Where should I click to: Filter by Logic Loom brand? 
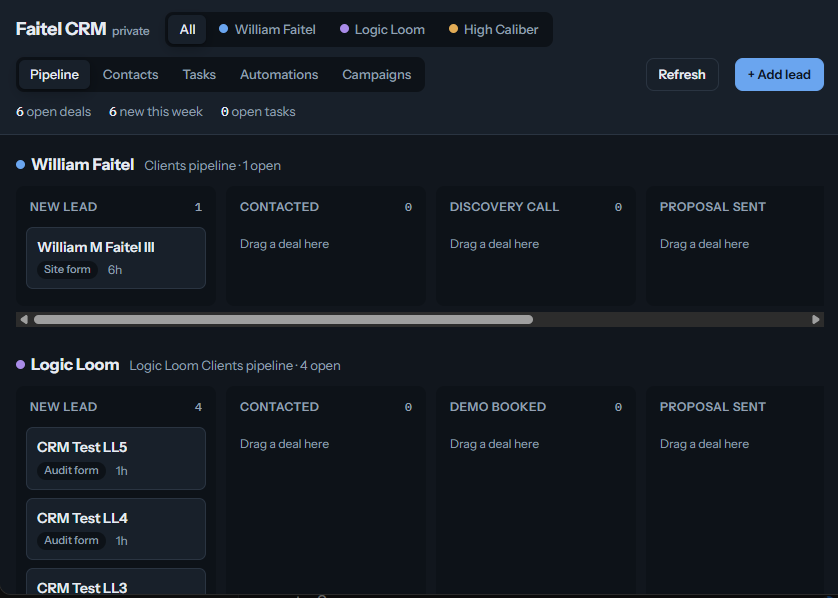383,29
